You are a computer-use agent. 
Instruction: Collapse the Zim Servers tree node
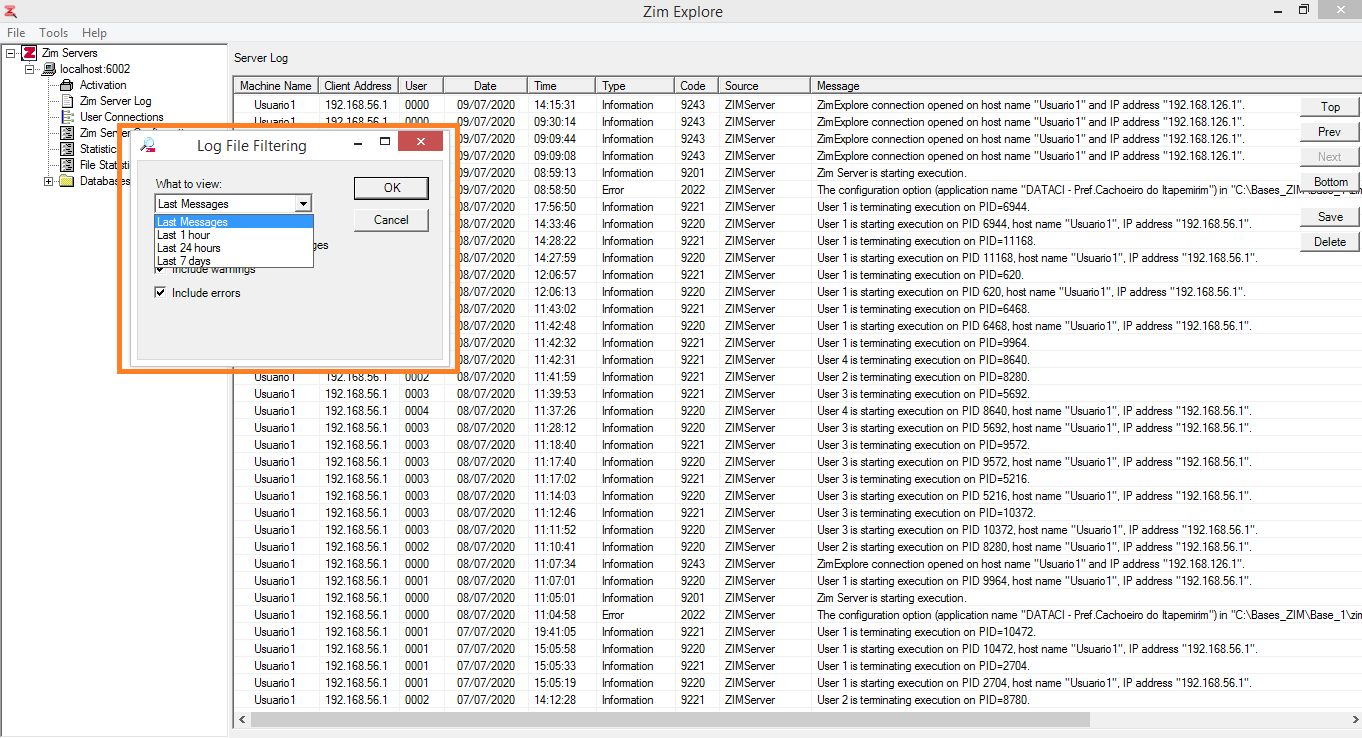[10, 53]
